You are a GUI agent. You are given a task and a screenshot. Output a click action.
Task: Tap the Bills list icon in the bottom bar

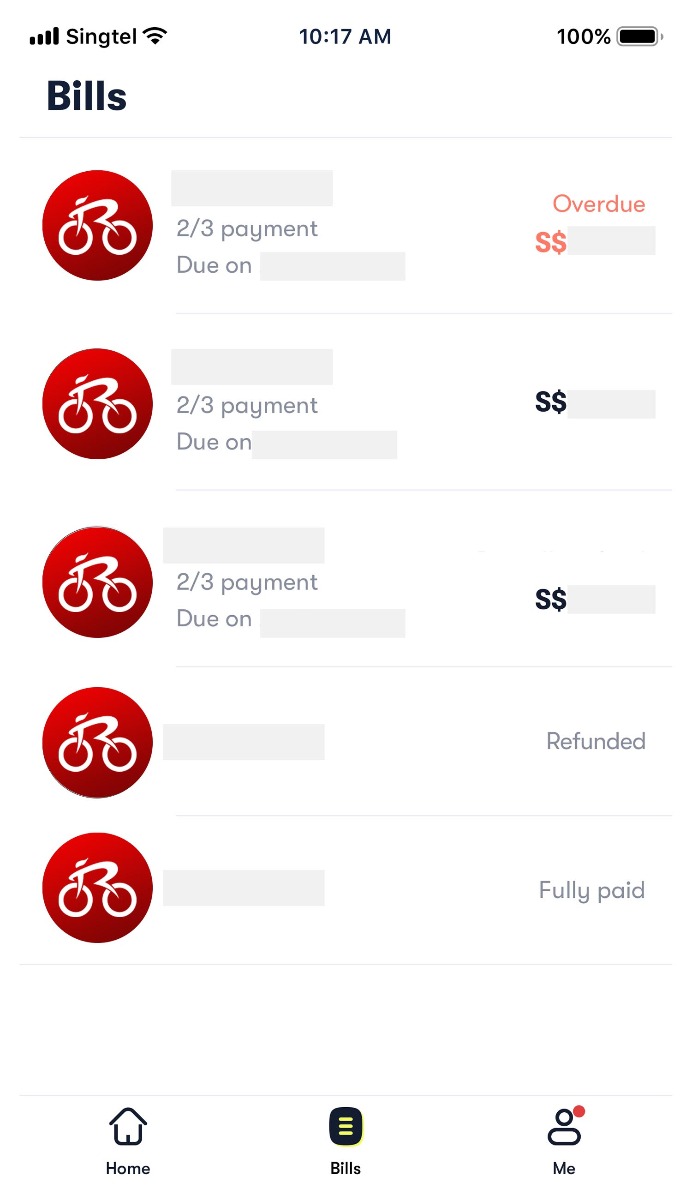345,1125
